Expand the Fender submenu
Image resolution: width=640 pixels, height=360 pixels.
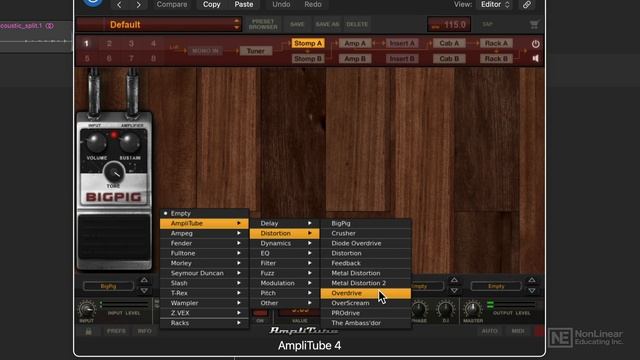(x=204, y=243)
